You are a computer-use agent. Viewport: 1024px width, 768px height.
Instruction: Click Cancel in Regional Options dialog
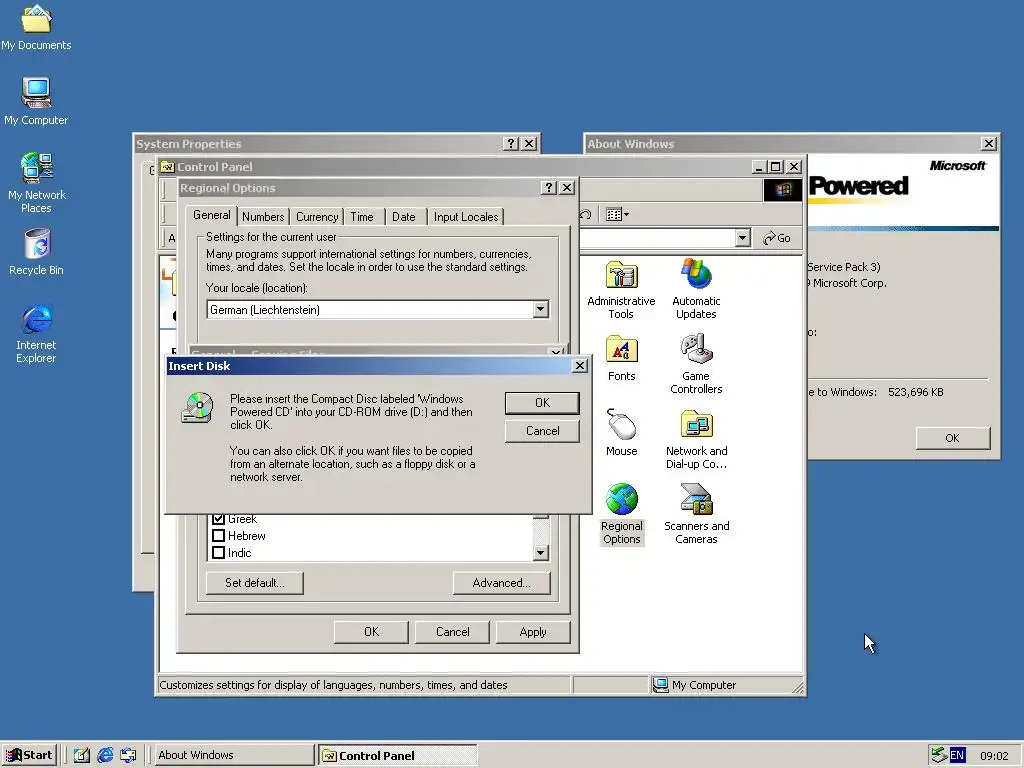pyautogui.click(x=453, y=632)
